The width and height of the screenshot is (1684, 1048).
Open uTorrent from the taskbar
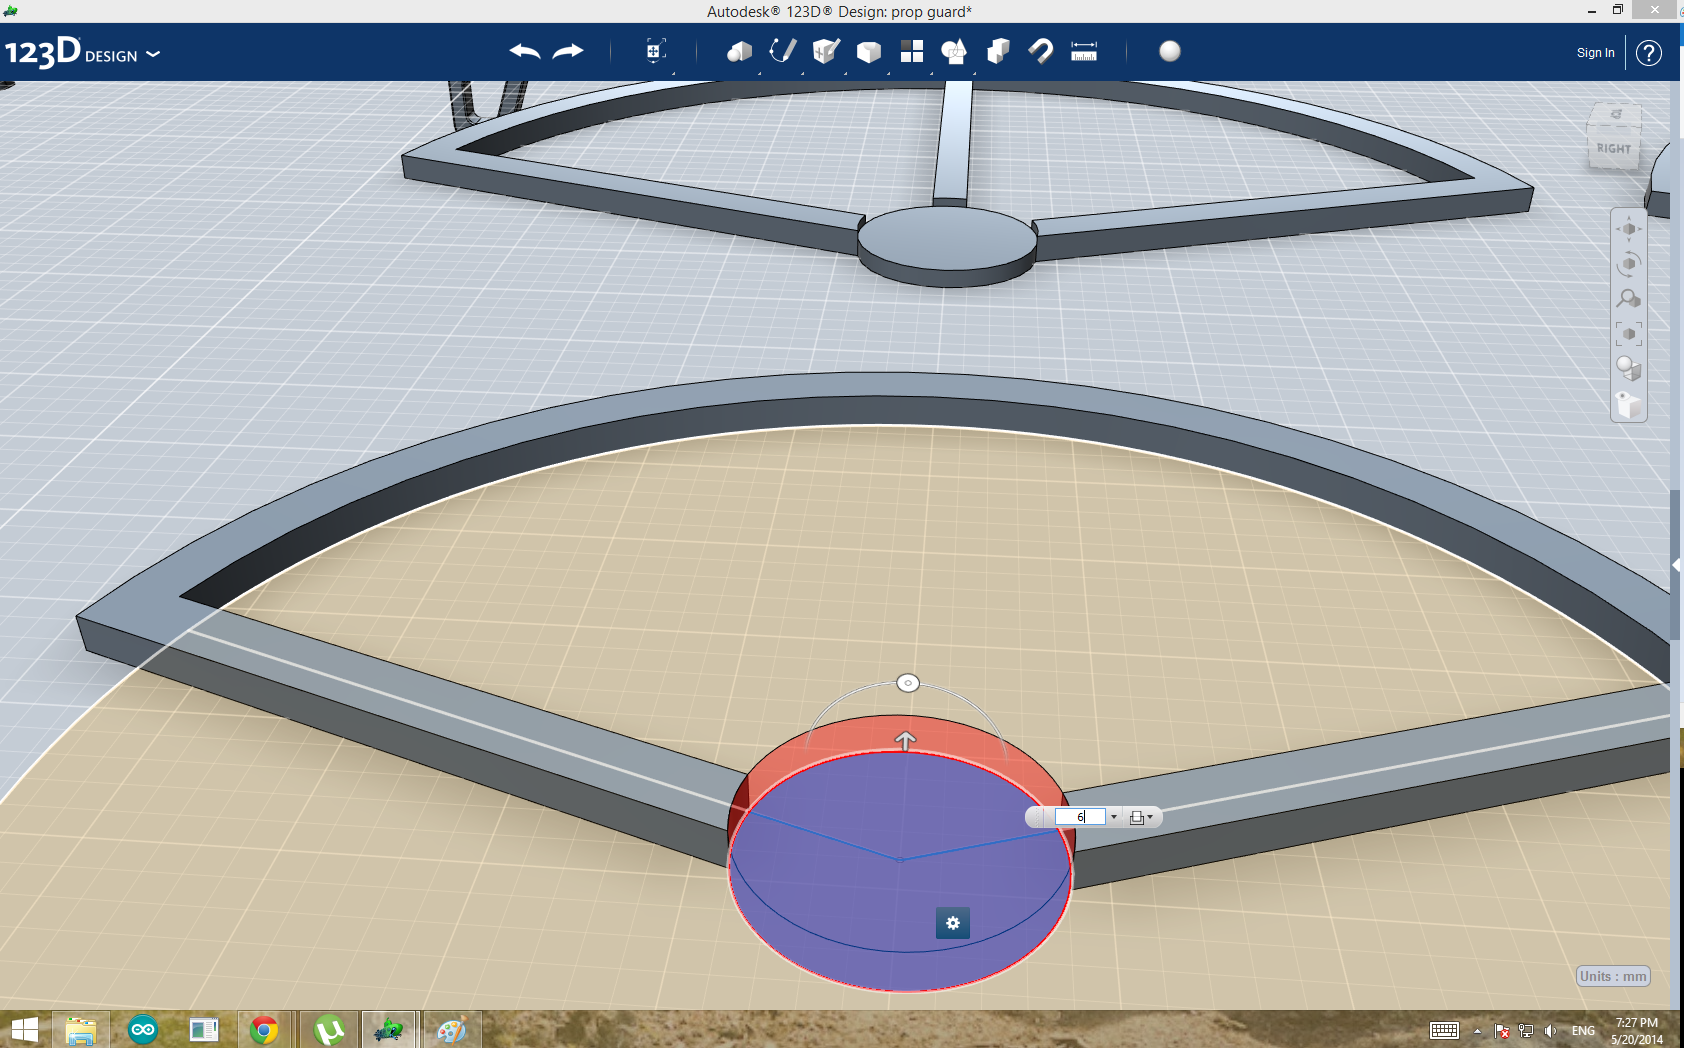328,1030
